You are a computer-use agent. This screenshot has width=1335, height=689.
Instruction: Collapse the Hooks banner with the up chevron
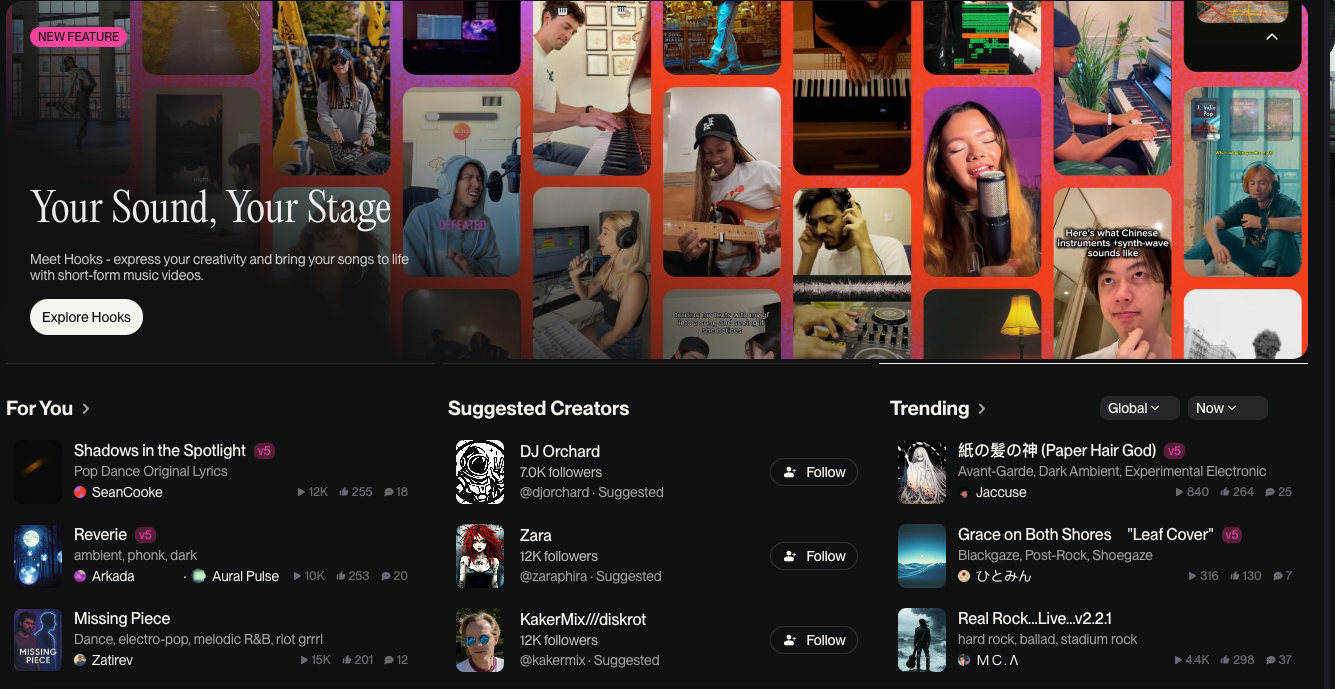click(1272, 37)
